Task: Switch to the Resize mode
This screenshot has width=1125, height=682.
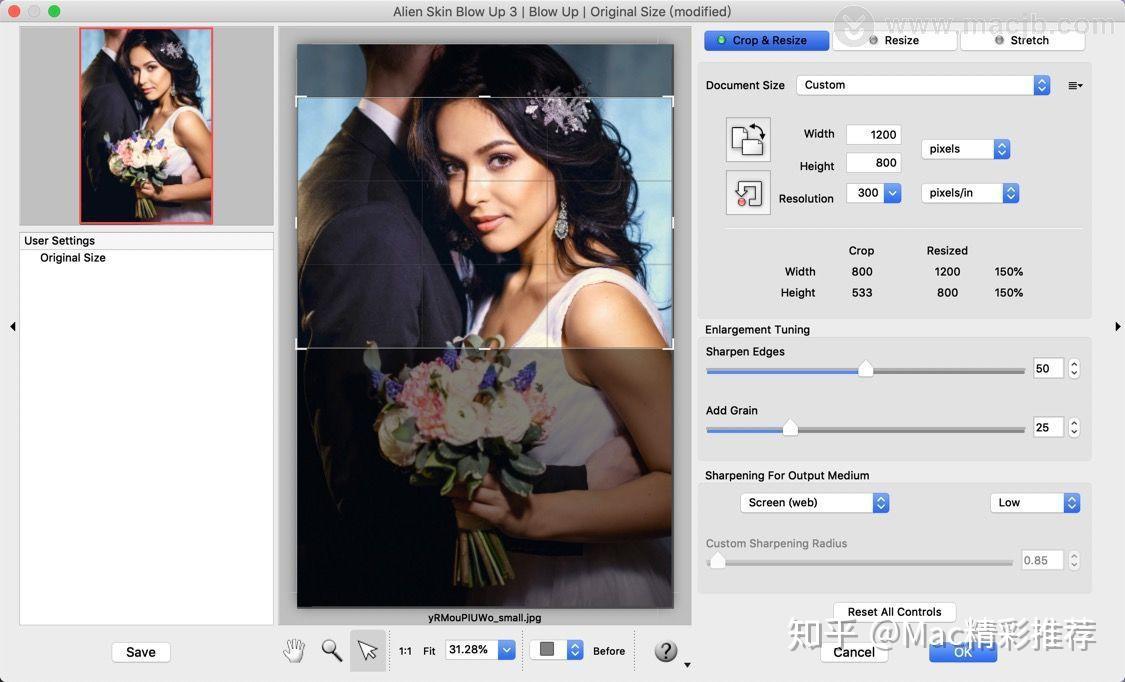Action: 894,40
